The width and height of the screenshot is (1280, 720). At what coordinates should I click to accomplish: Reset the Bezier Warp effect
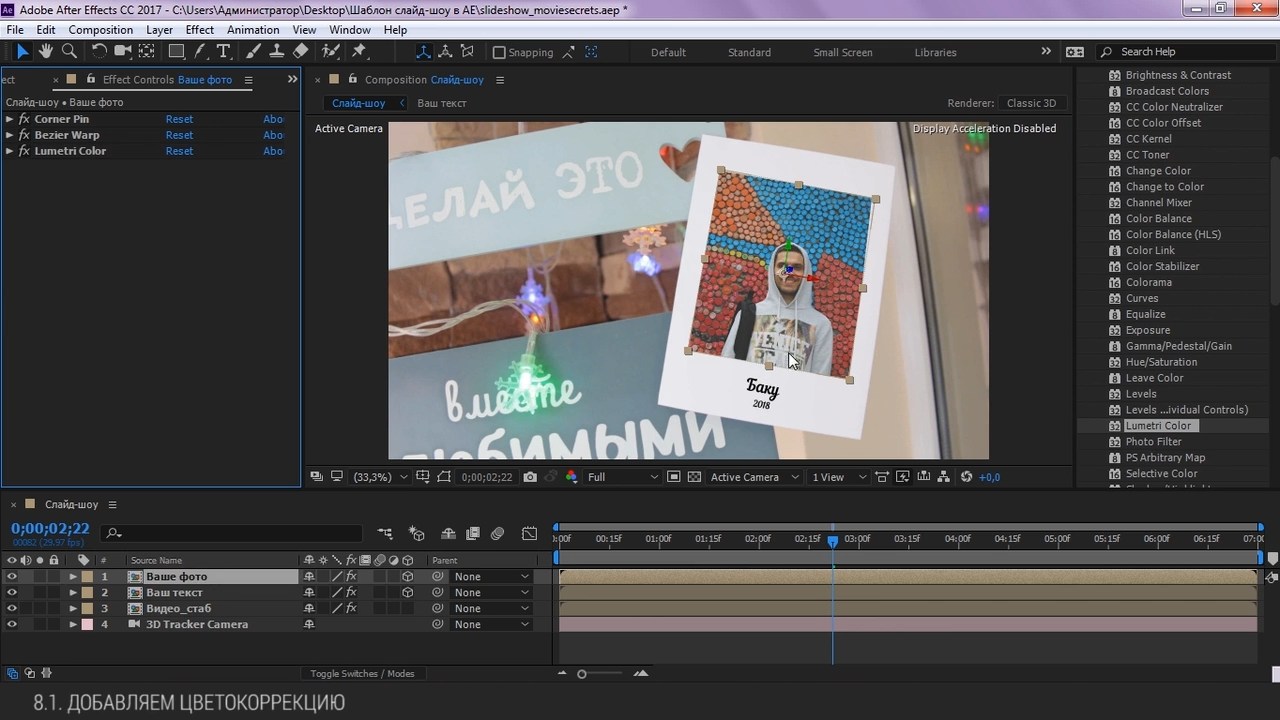pyautogui.click(x=179, y=135)
